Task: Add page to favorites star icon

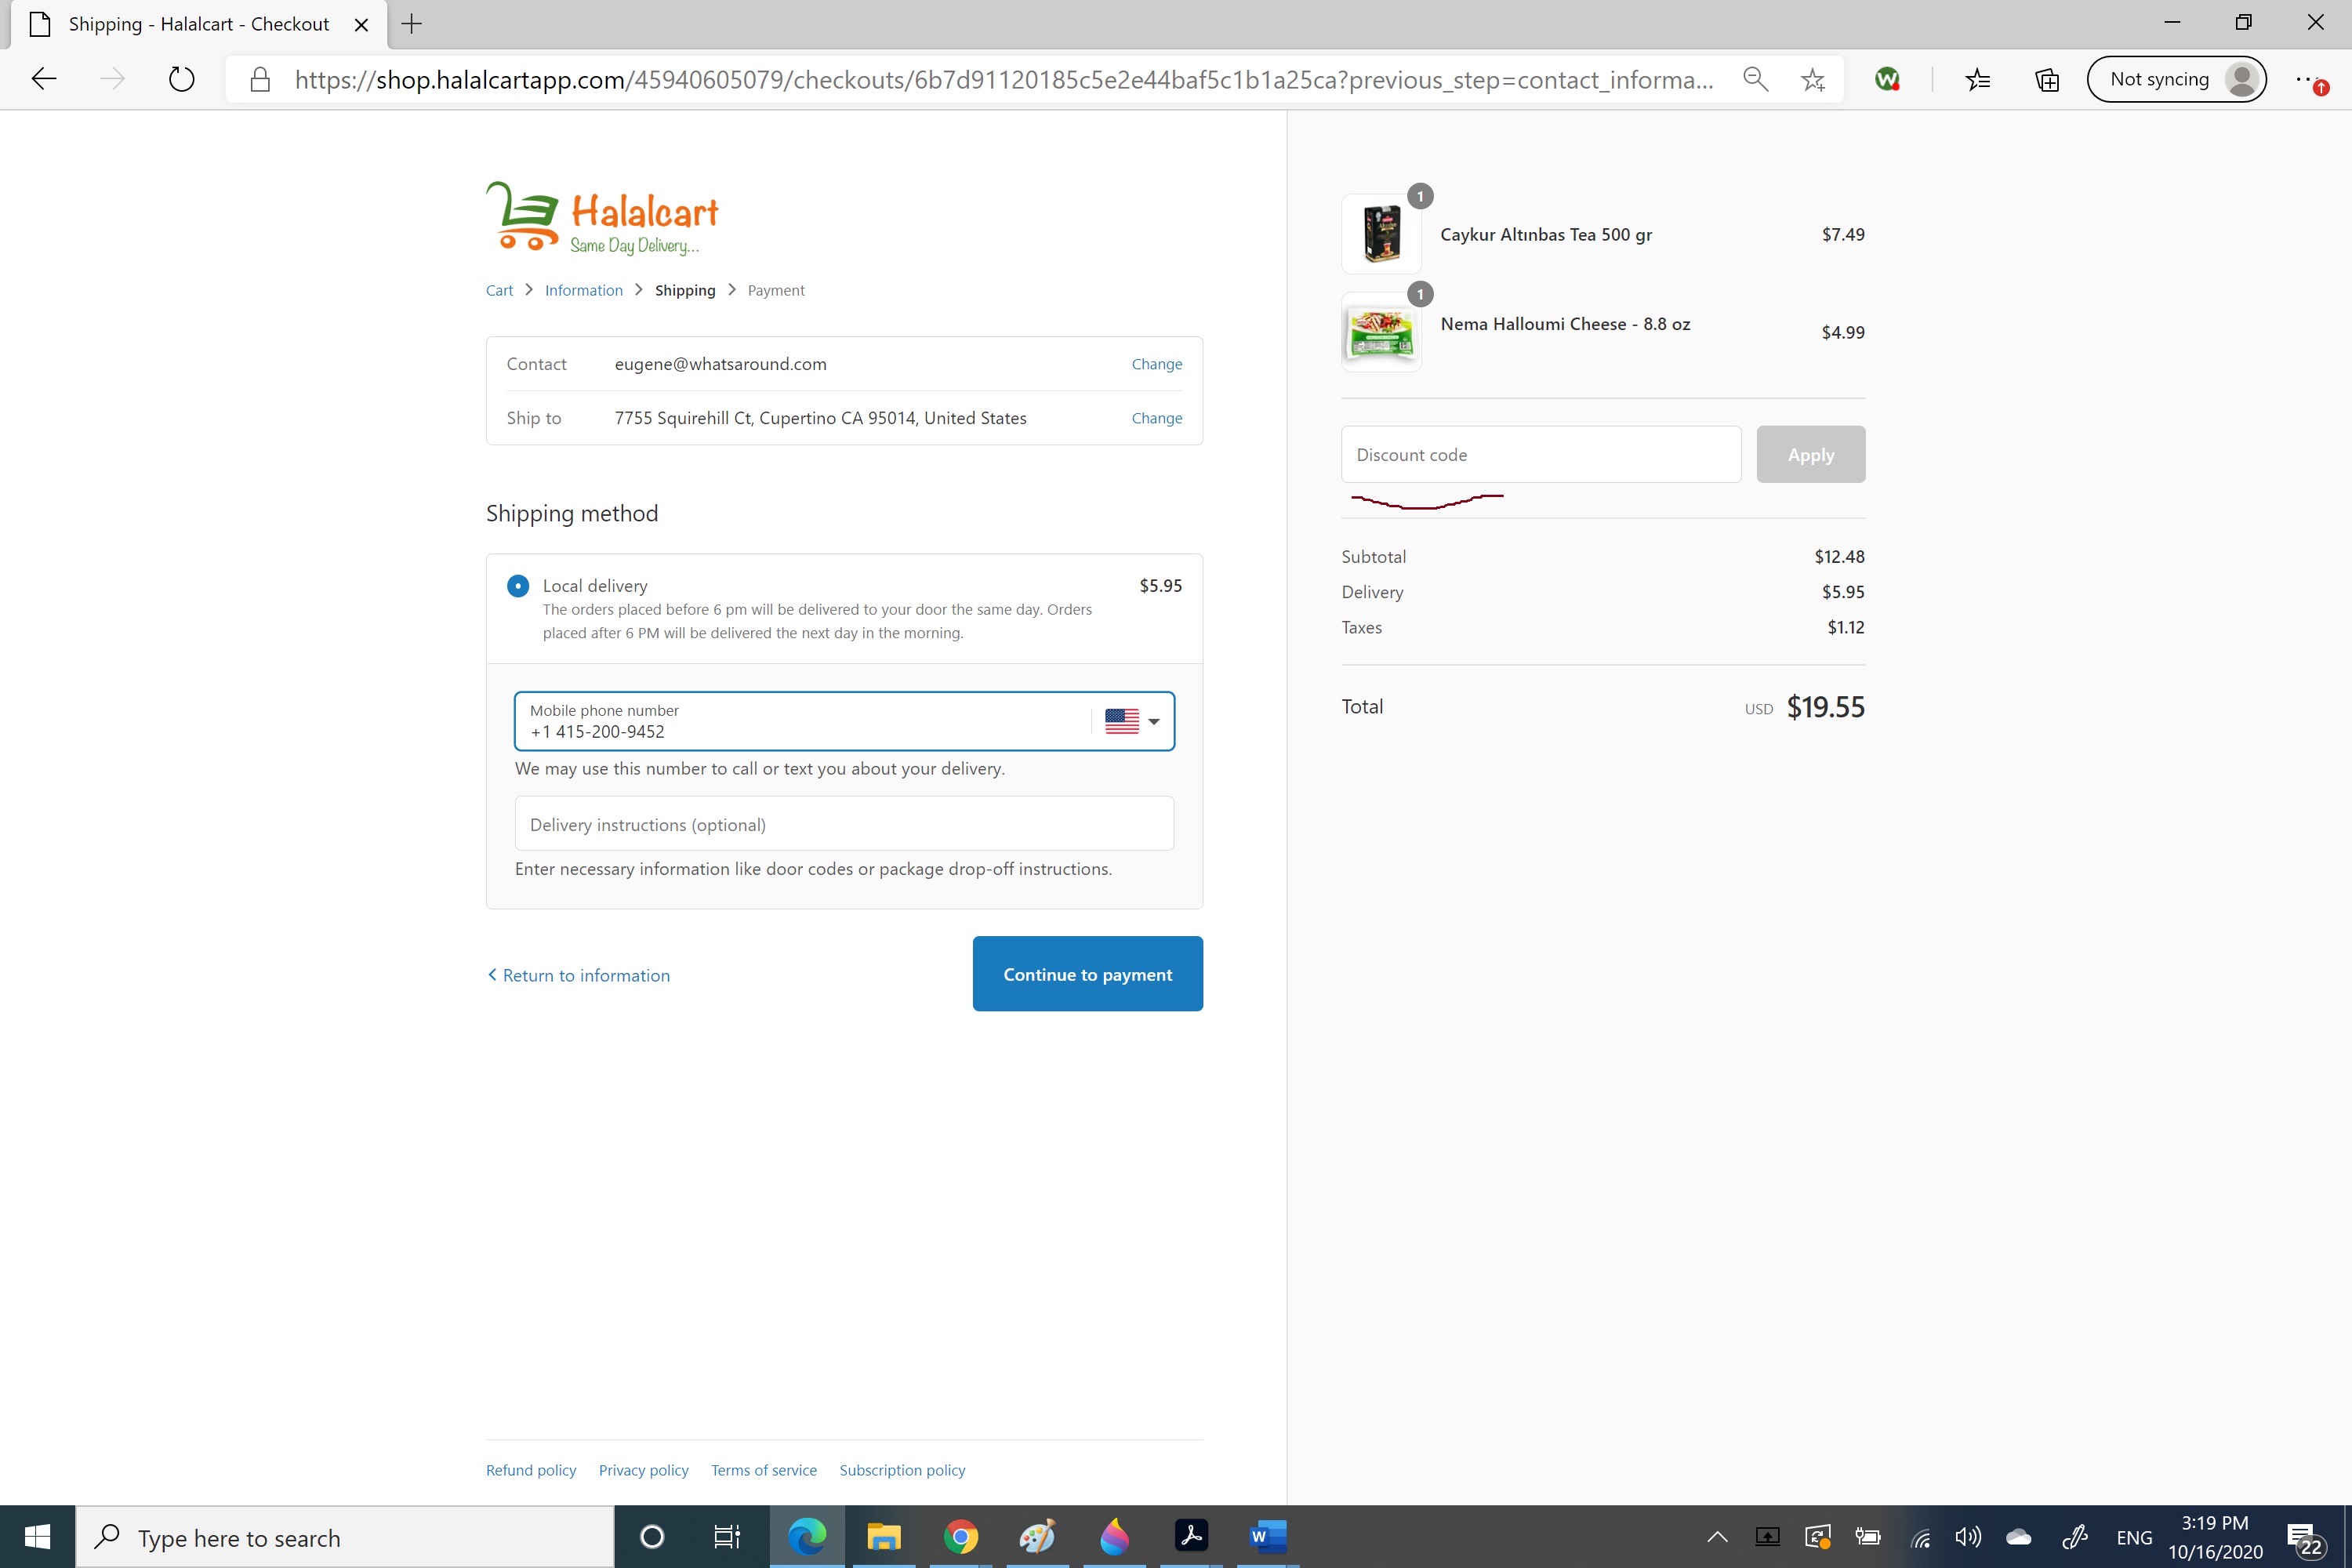Action: pos(1813,80)
